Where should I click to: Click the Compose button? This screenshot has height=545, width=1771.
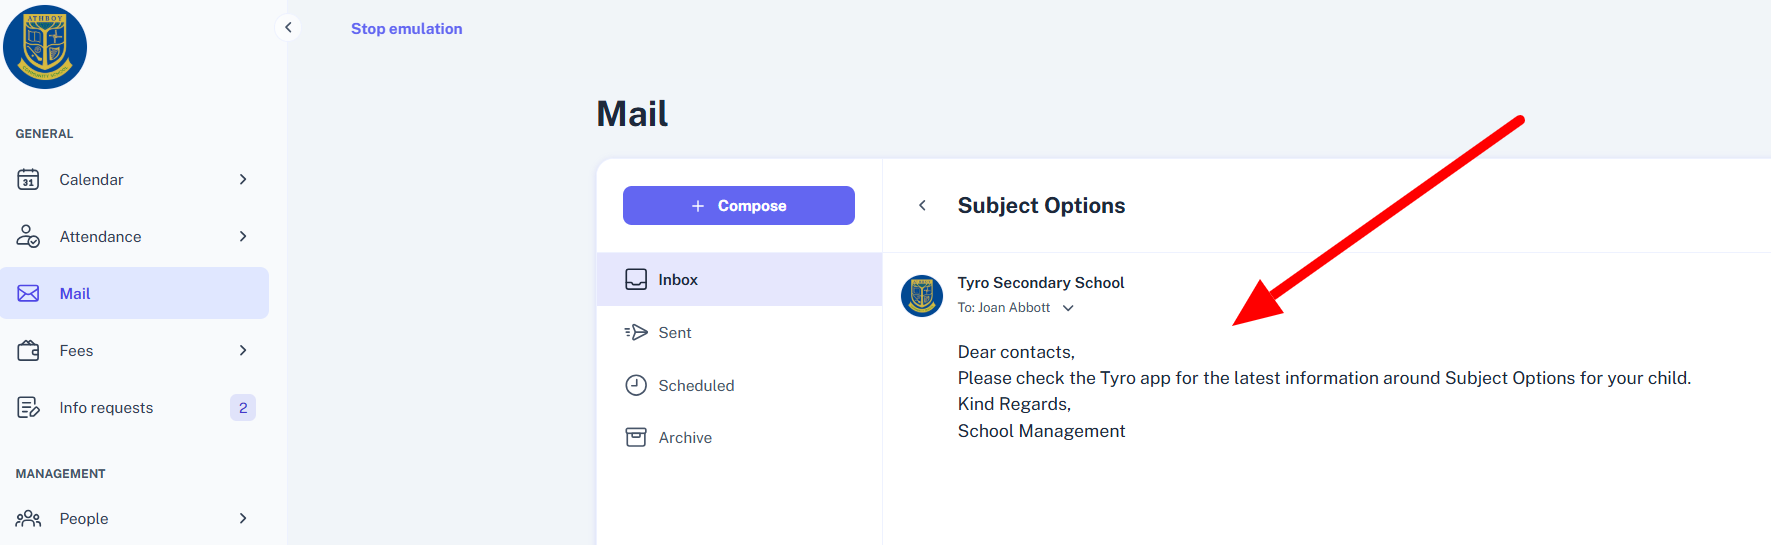pyautogui.click(x=739, y=205)
